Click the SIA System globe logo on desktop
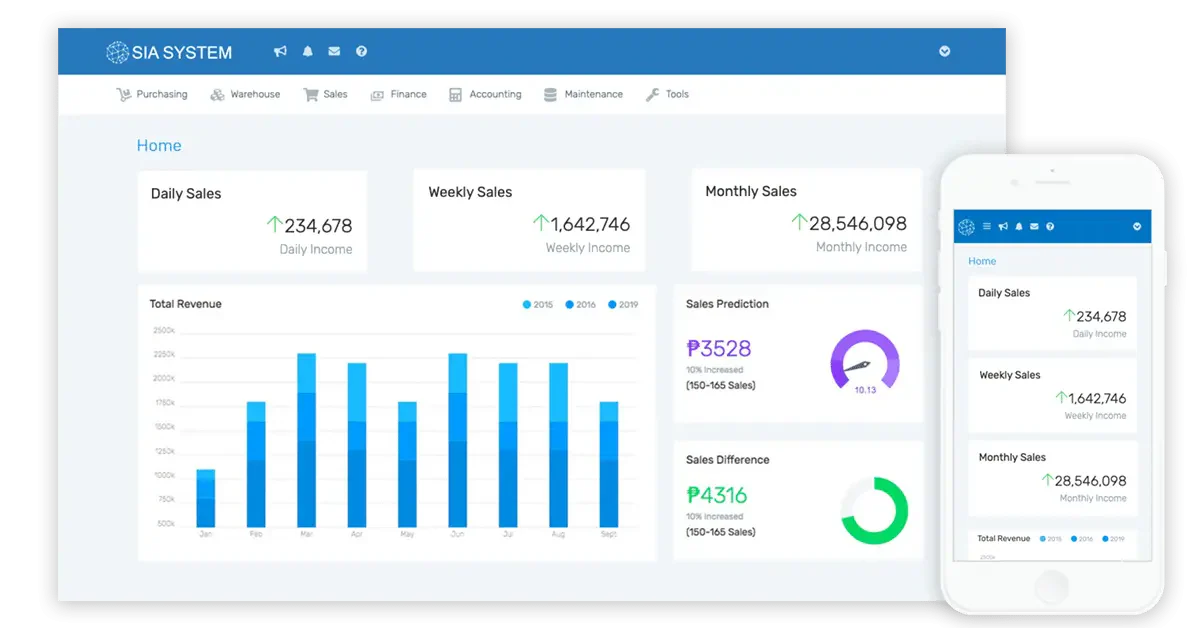 (x=117, y=52)
